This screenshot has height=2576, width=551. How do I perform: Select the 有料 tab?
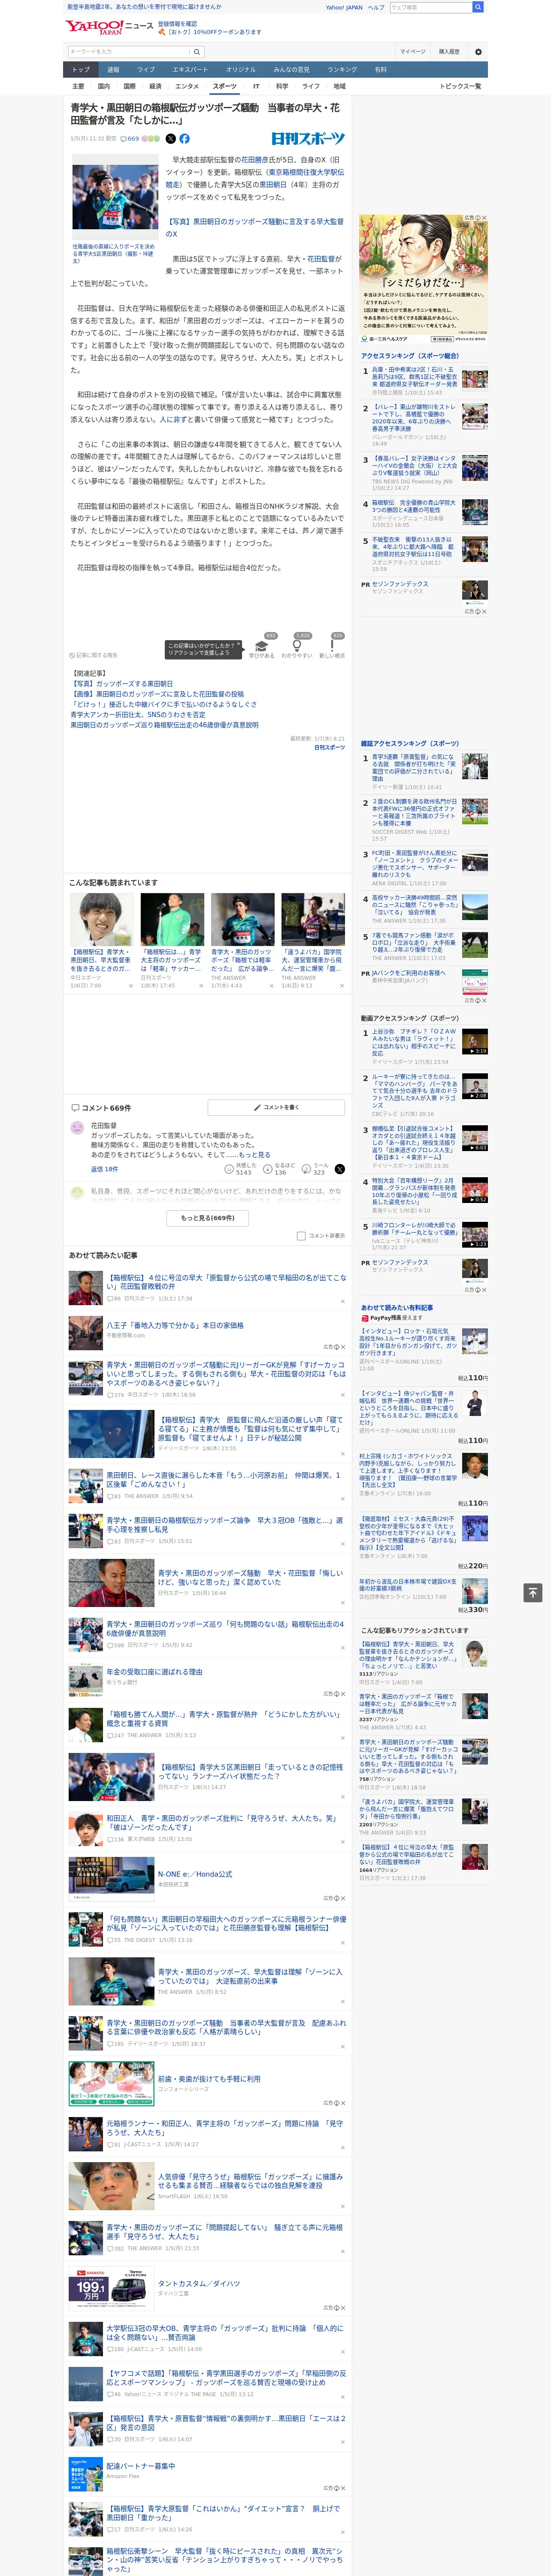(380, 70)
